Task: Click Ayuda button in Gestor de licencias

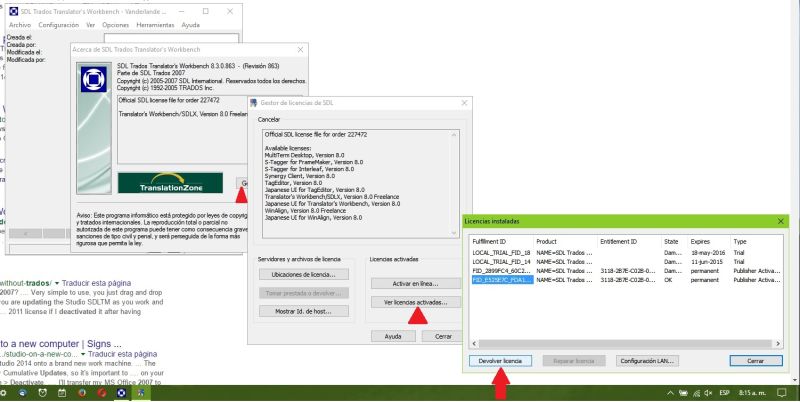Action: (393, 337)
